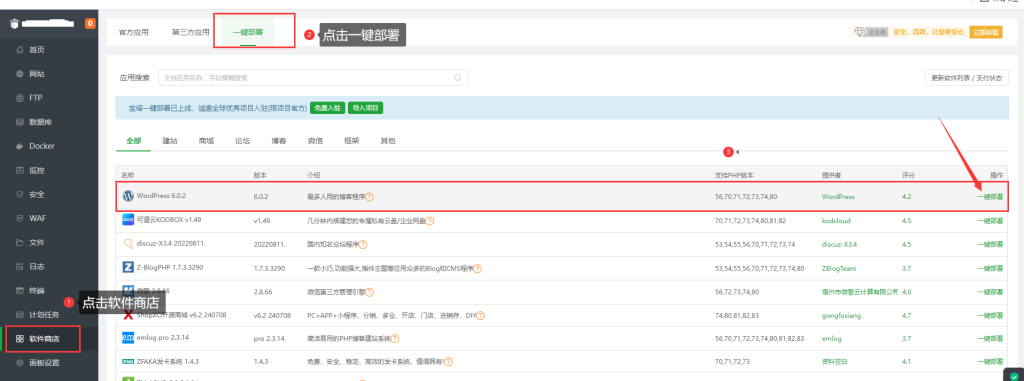Image resolution: width=1024 pixels, height=381 pixels.
Task: Click the help icon beside 微信第三方管理引擎
Action: click(x=370, y=291)
